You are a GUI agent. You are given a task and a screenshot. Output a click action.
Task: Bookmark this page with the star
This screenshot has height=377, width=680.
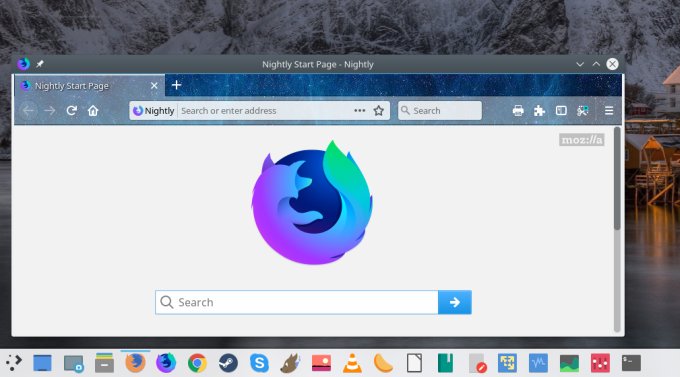pyautogui.click(x=379, y=111)
